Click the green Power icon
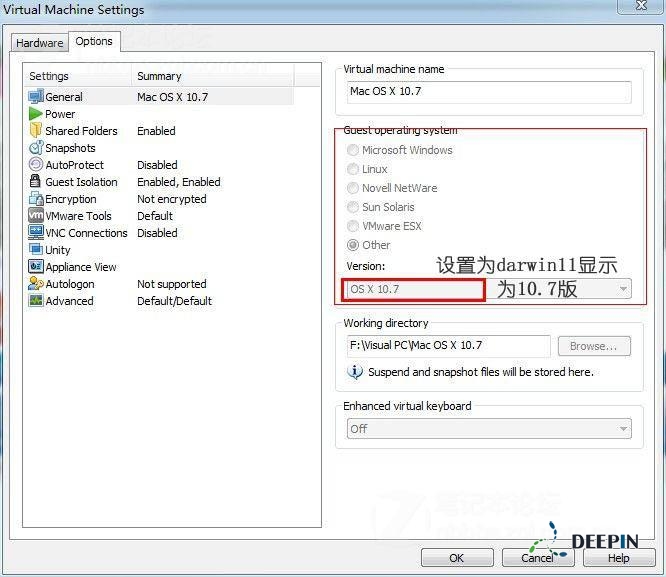This screenshot has height=577, width=666. [36, 114]
